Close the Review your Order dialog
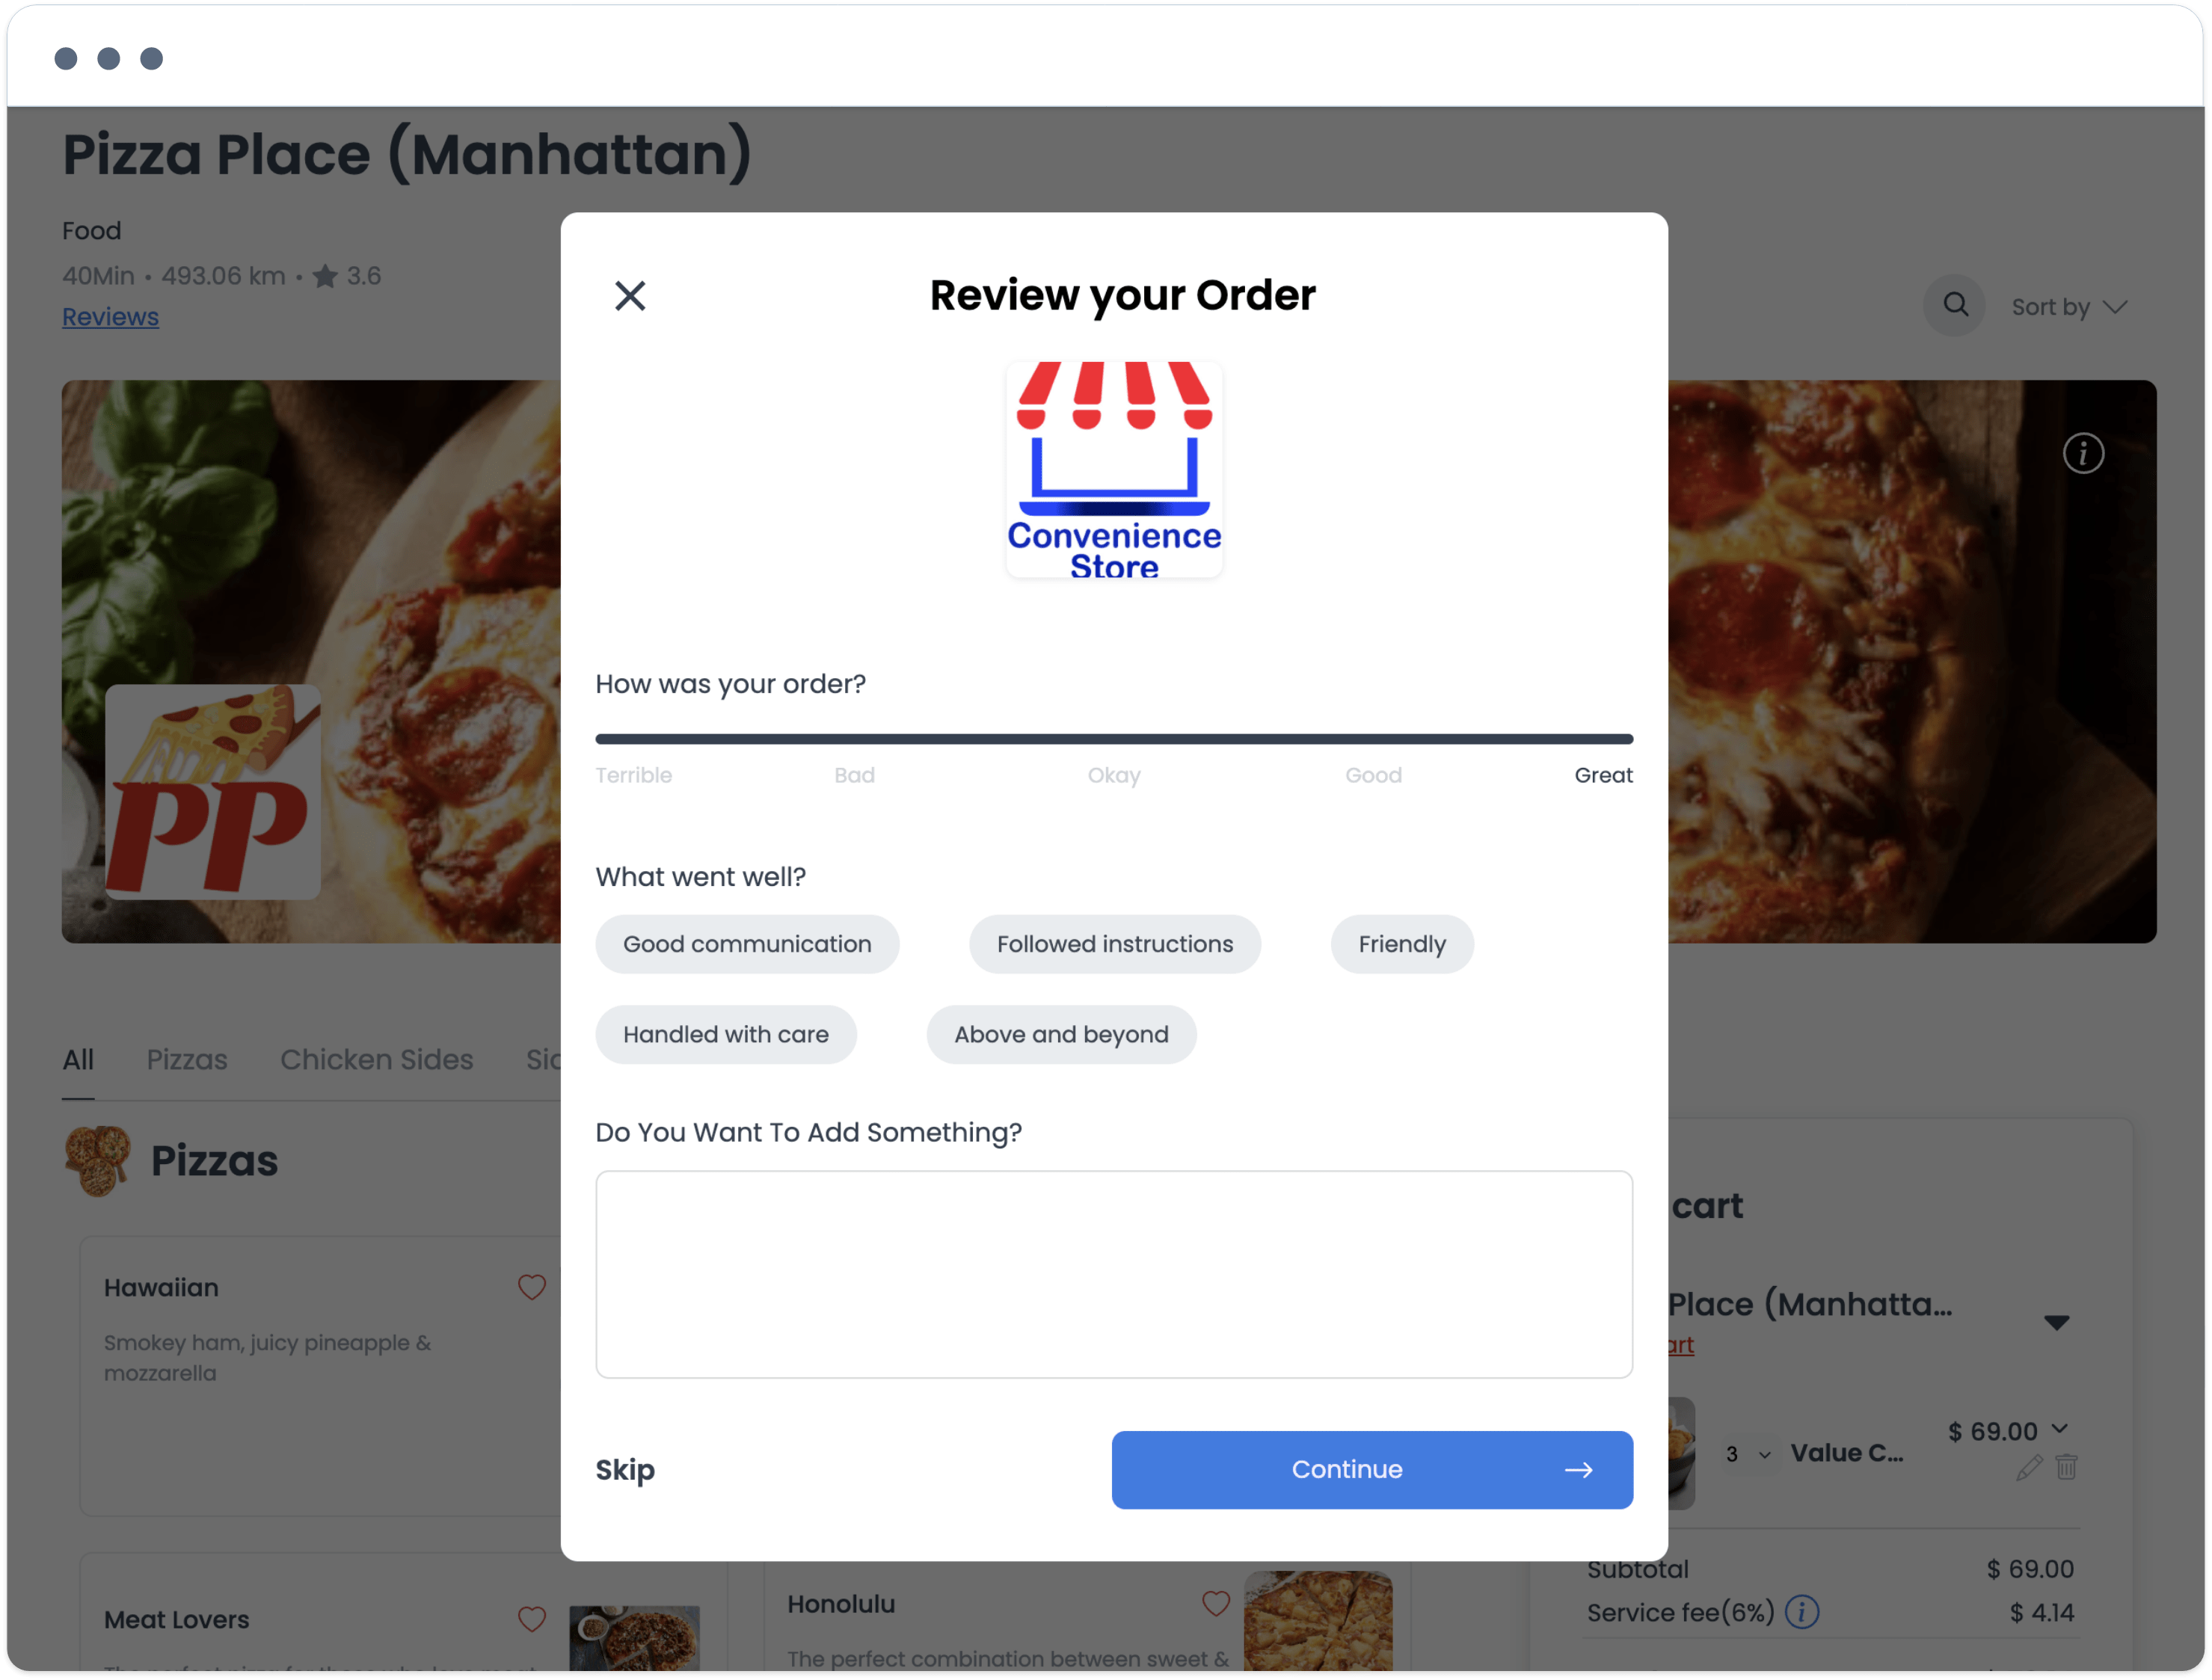This screenshot has width=2212, height=1680. click(630, 296)
